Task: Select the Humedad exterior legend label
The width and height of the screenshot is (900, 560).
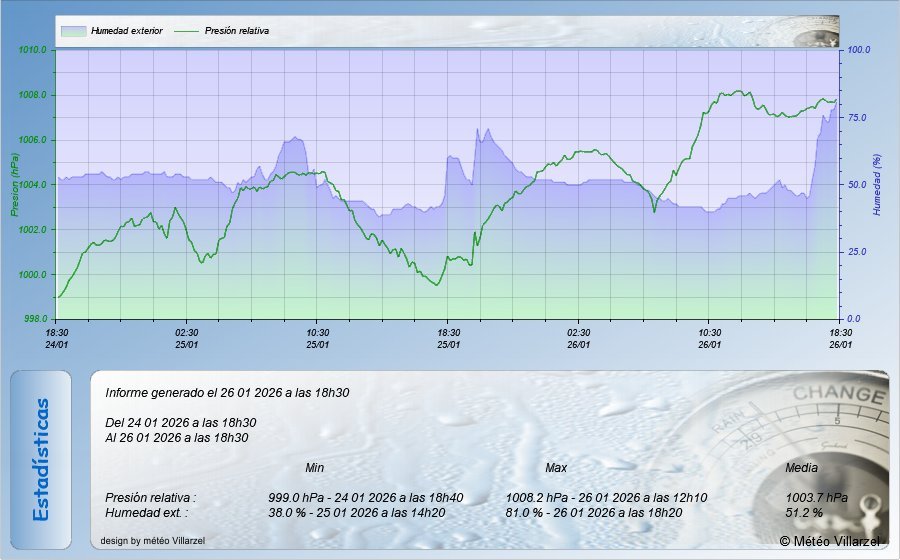Action: point(126,31)
